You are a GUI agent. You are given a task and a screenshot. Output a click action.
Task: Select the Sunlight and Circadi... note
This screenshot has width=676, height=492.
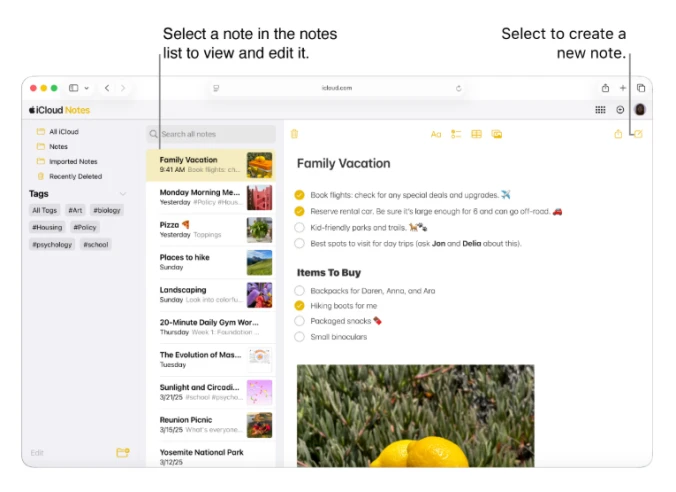pos(211,392)
